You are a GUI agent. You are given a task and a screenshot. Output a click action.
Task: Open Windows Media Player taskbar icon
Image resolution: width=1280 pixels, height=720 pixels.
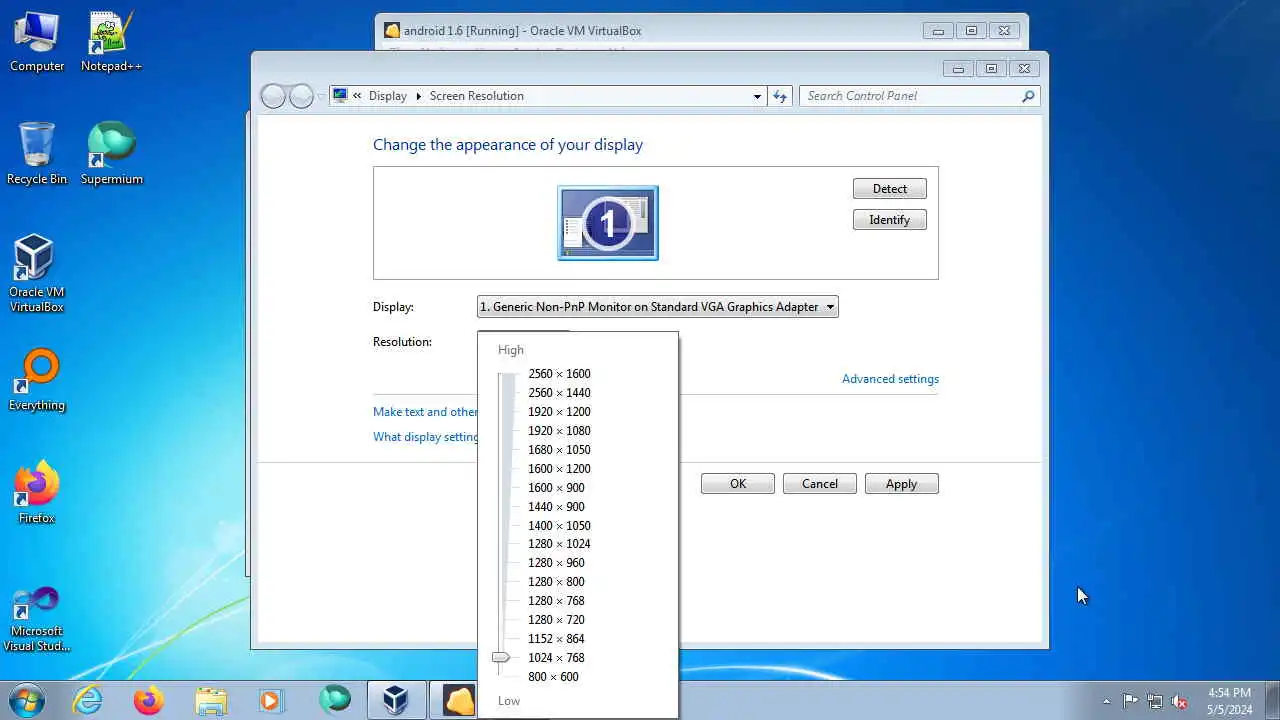click(271, 700)
